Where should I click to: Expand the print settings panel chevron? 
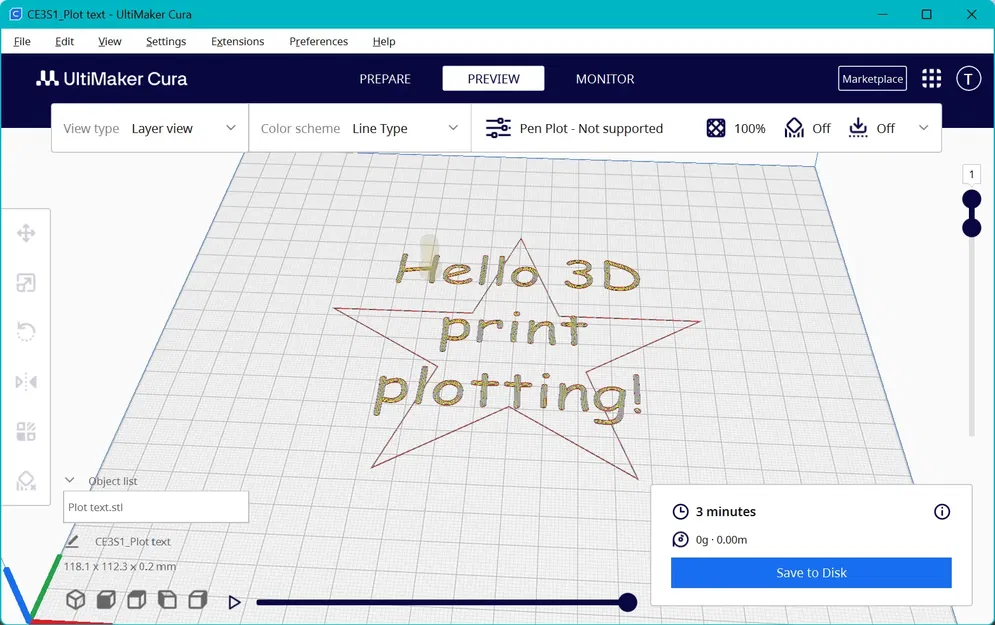point(923,128)
